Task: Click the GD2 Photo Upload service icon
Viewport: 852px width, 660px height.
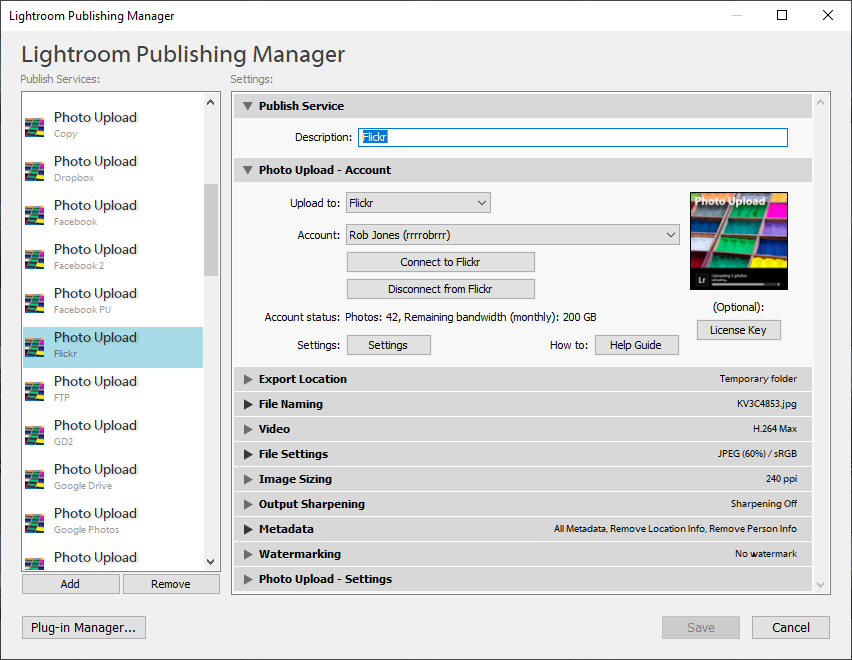Action: (35, 433)
